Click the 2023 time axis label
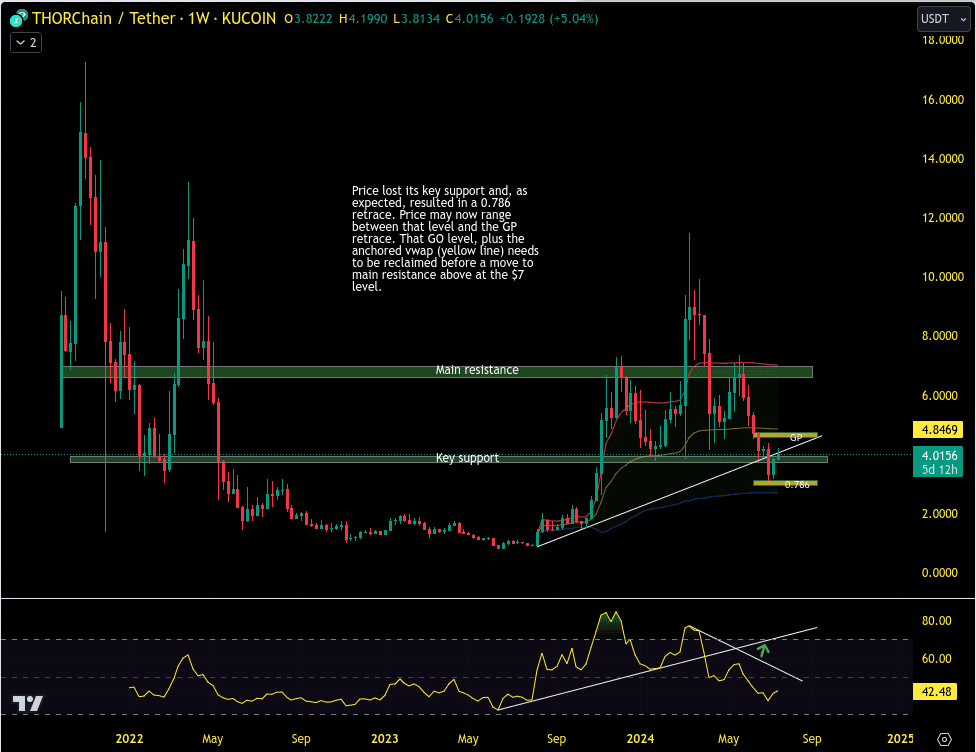 click(385, 739)
